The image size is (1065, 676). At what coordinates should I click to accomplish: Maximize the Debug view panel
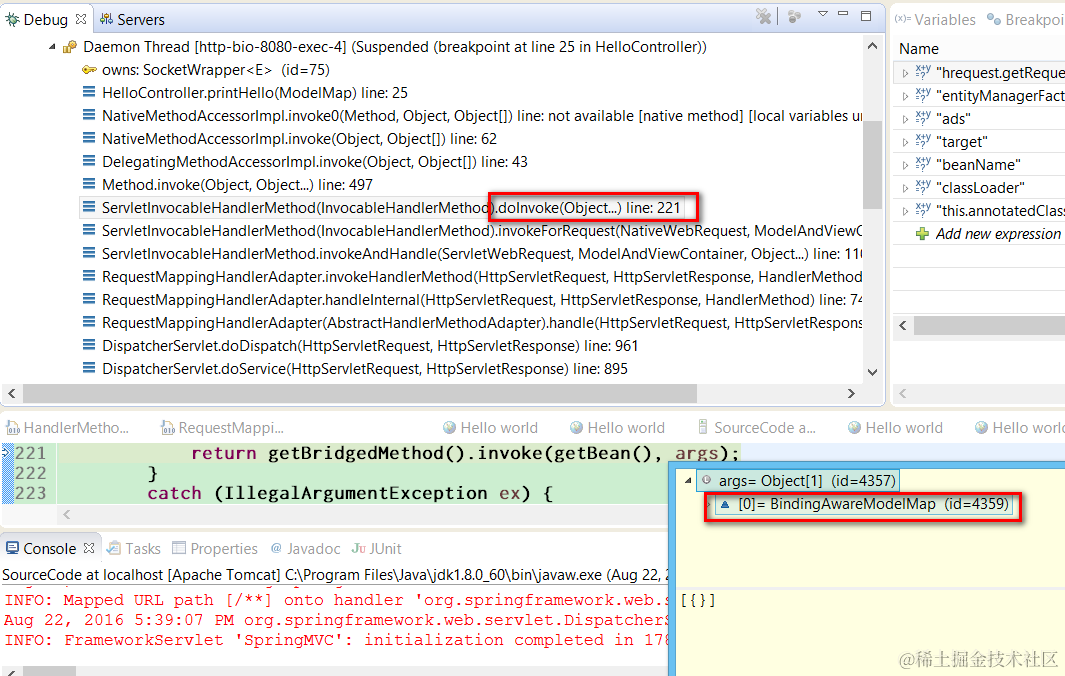[x=866, y=16]
